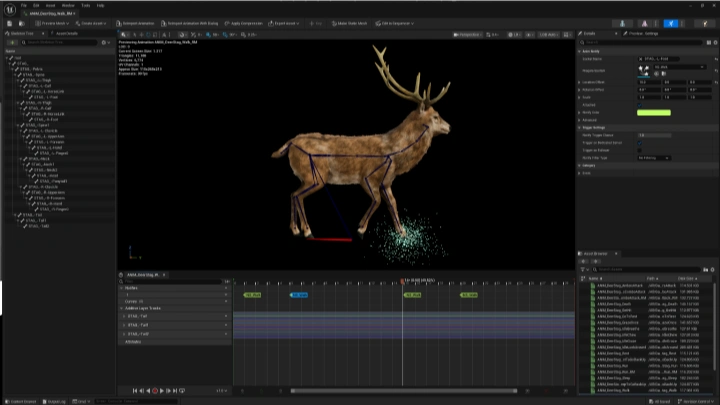The image size is (720, 405).
Task: Open the Create Asset dropdown
Action: (90, 23)
